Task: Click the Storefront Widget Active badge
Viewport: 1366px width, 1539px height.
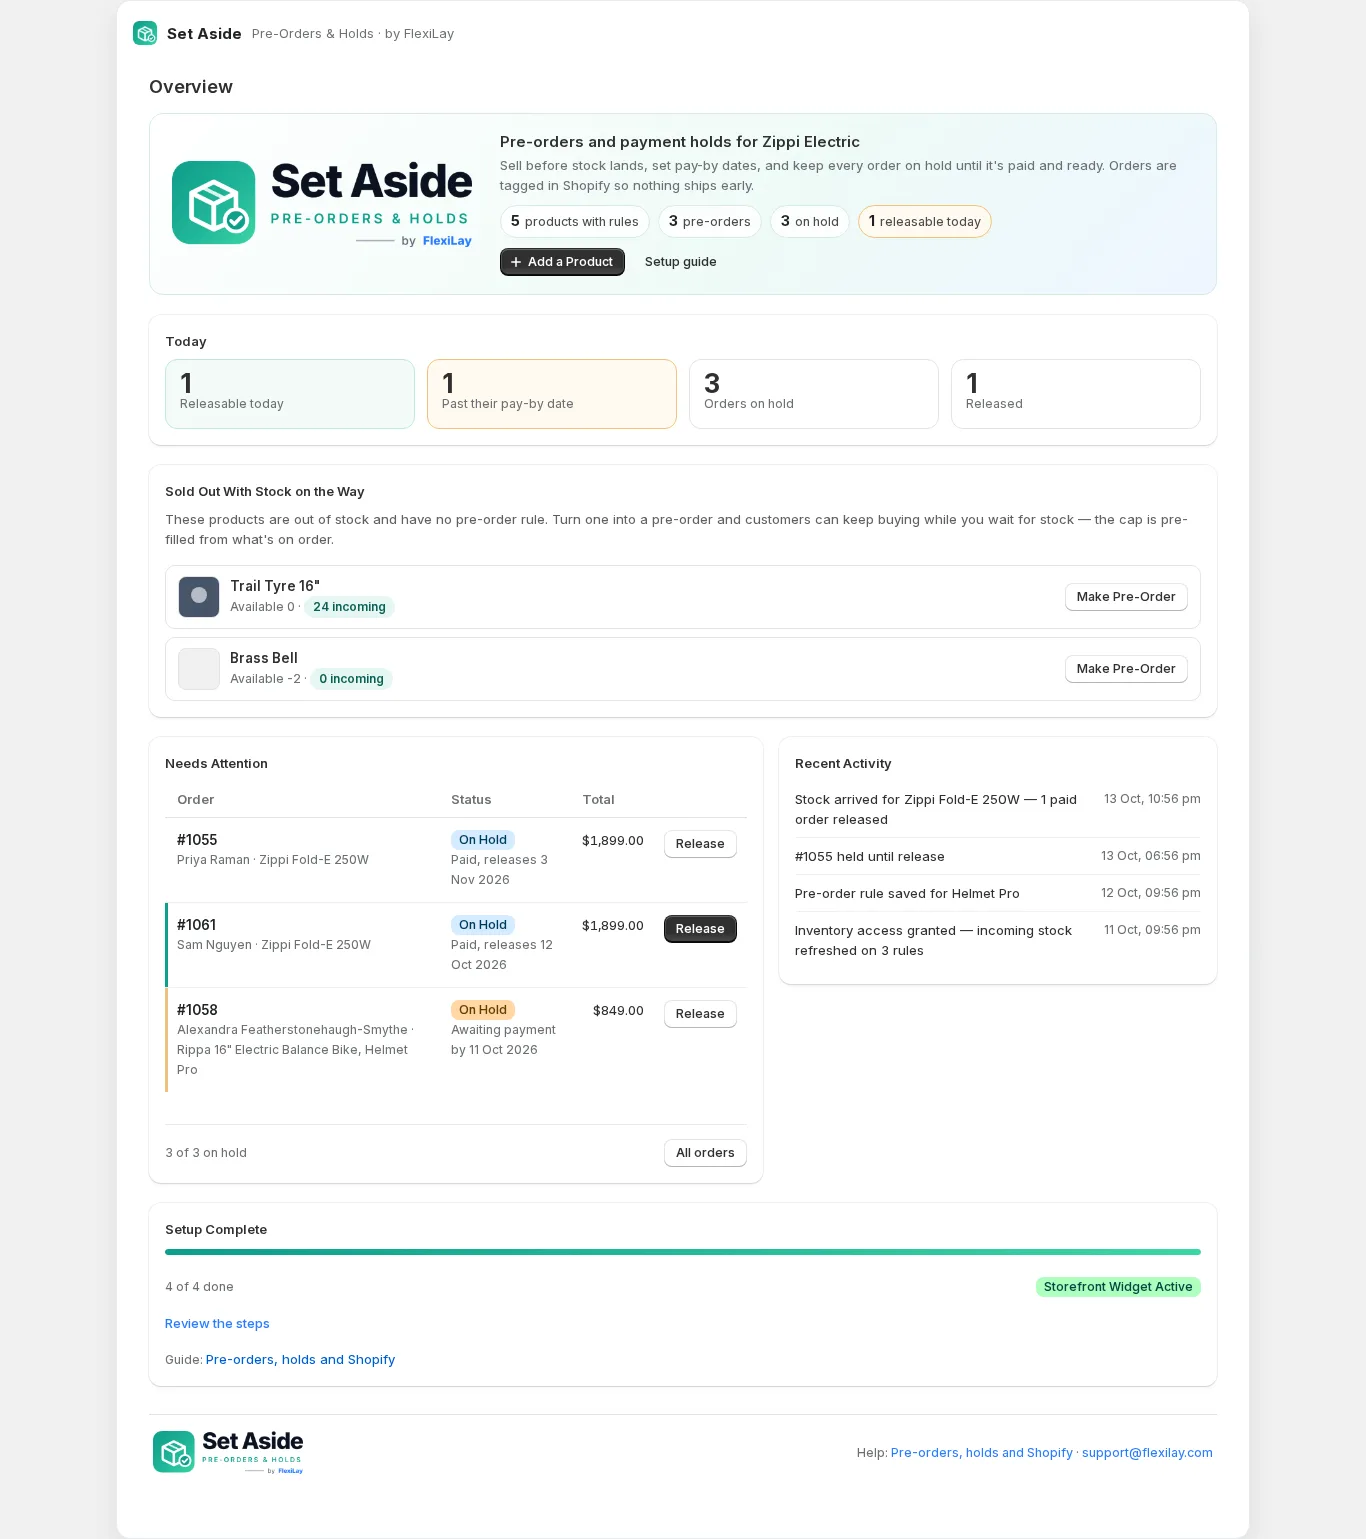Action: point(1118,1287)
